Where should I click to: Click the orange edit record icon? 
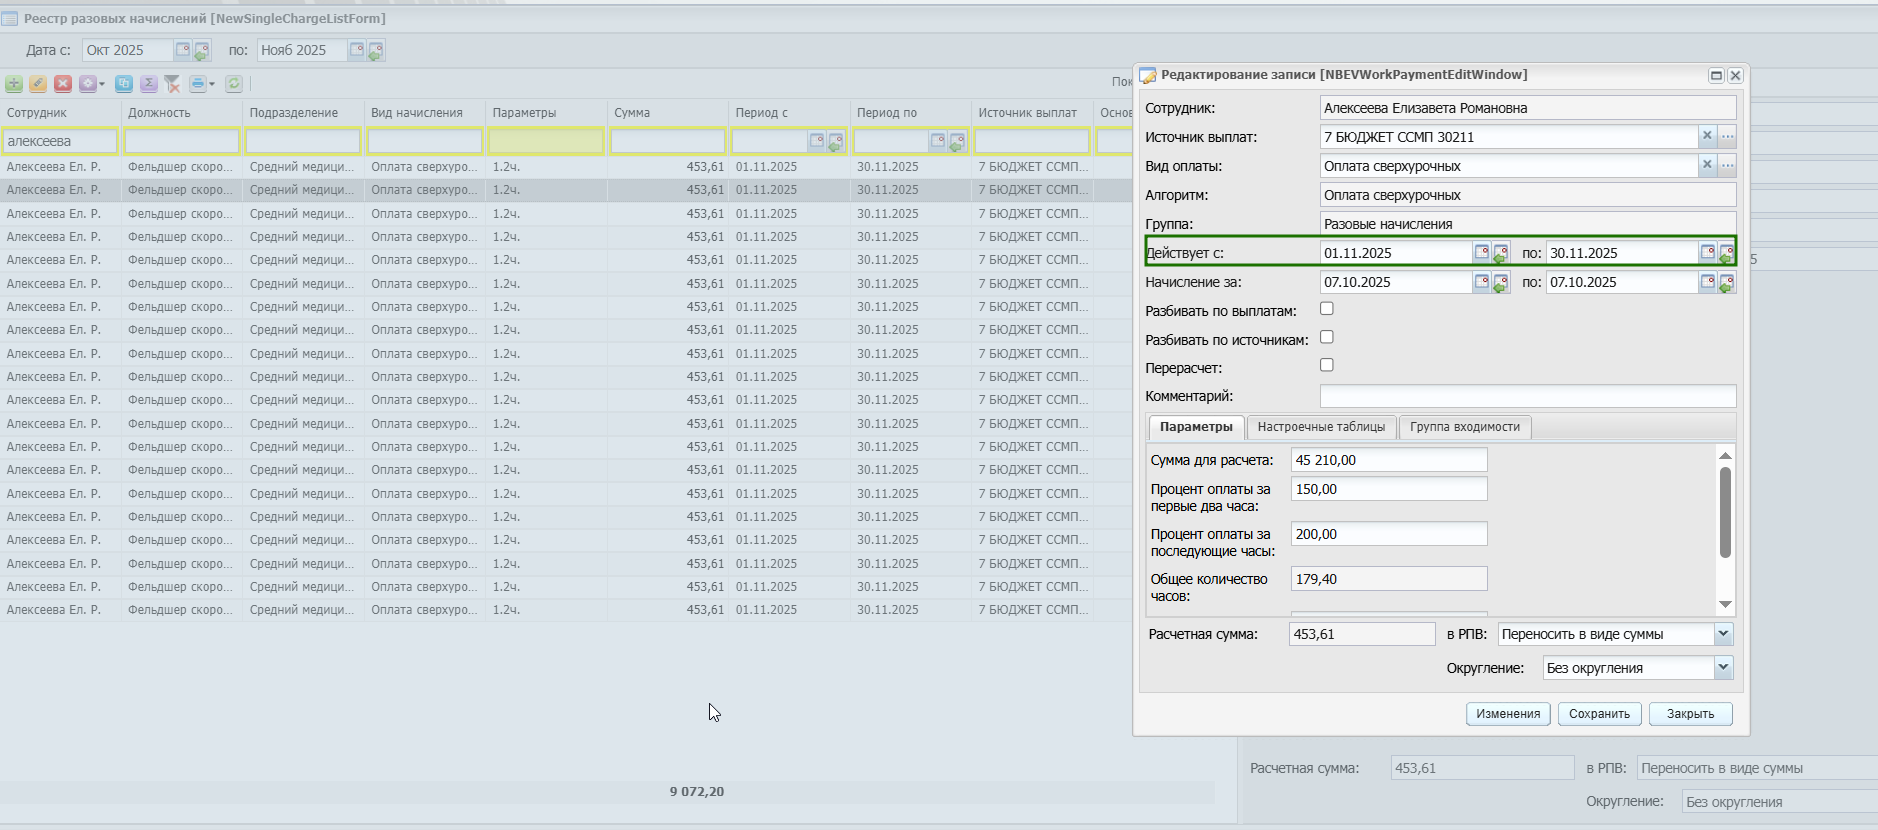pyautogui.click(x=38, y=84)
